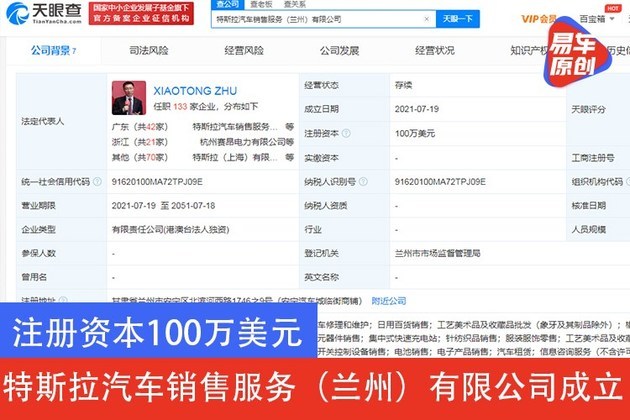Click the 有限责任公司(港澳台法人独资) company type

pyautogui.click(x=170, y=229)
